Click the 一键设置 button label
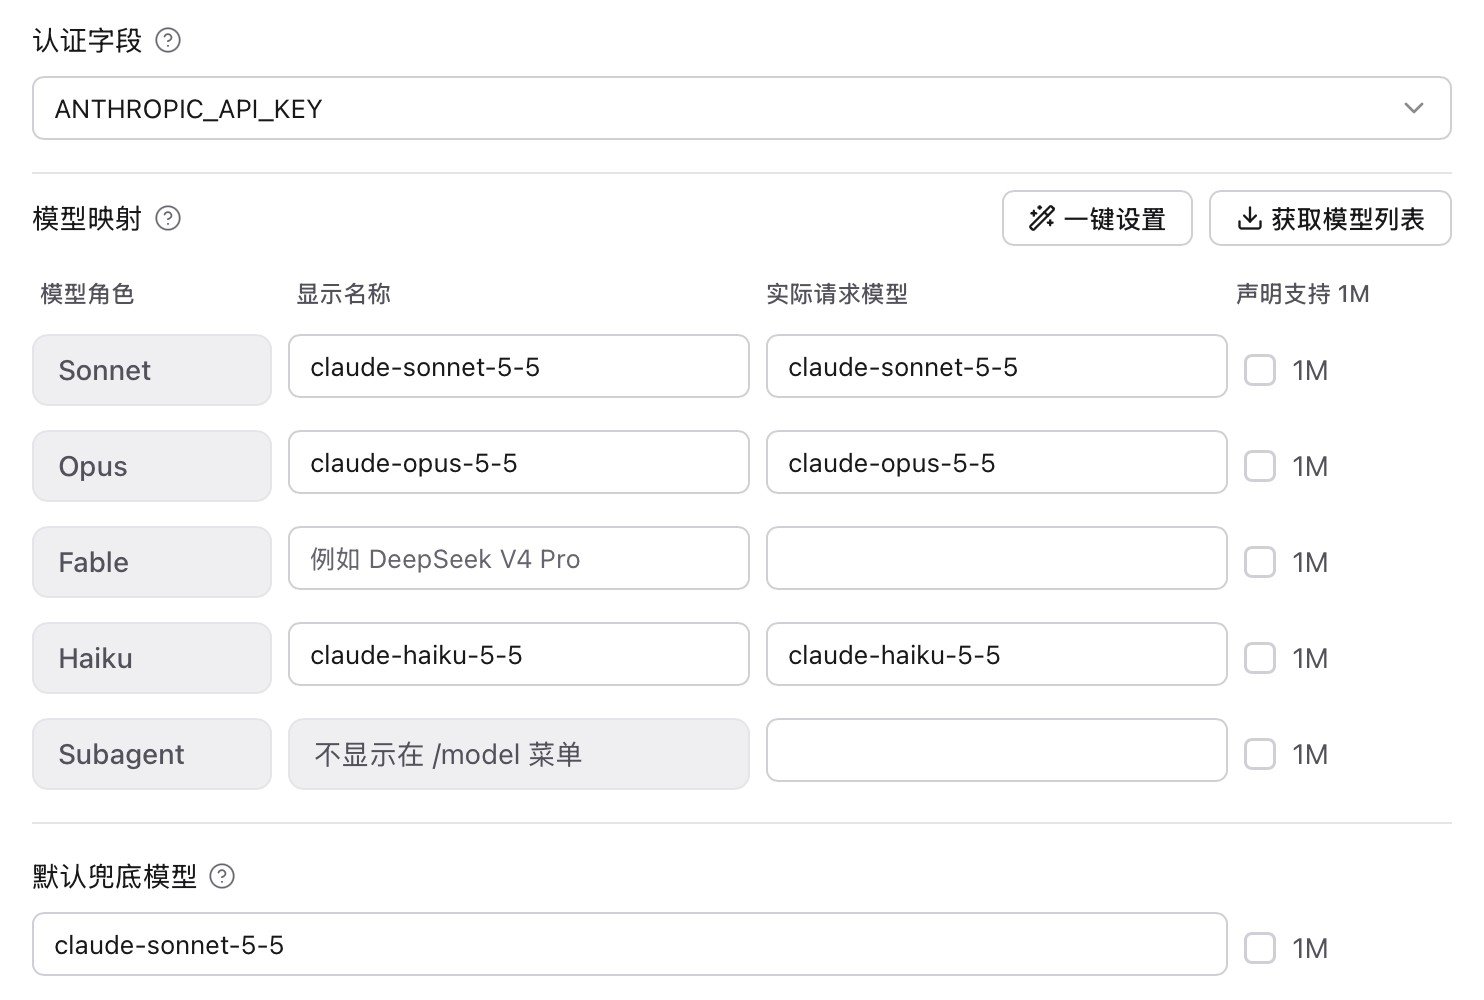 coord(1115,219)
